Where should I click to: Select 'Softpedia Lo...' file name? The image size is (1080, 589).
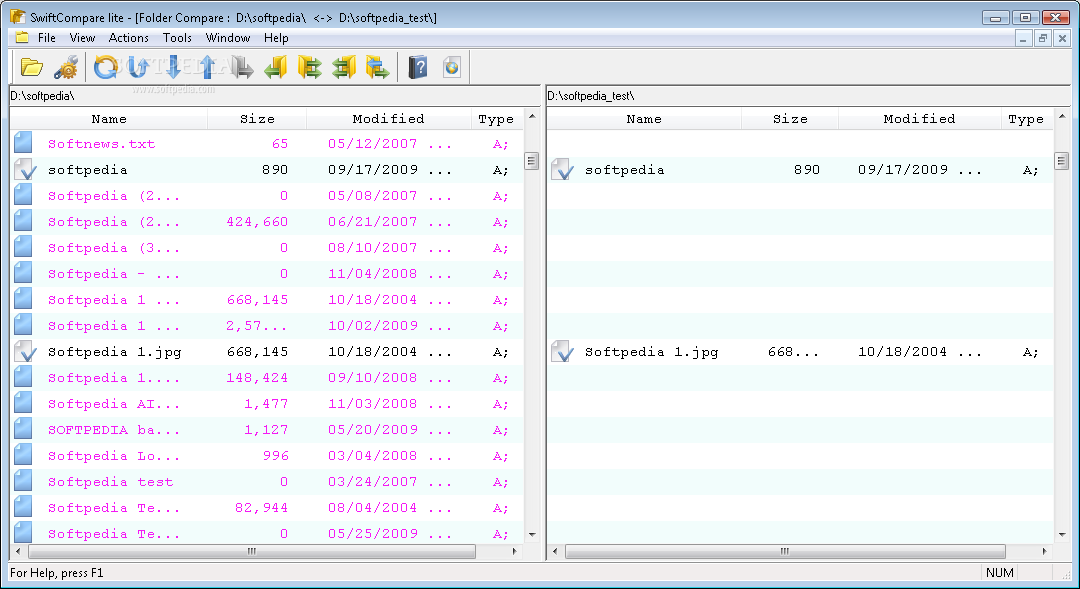click(114, 455)
